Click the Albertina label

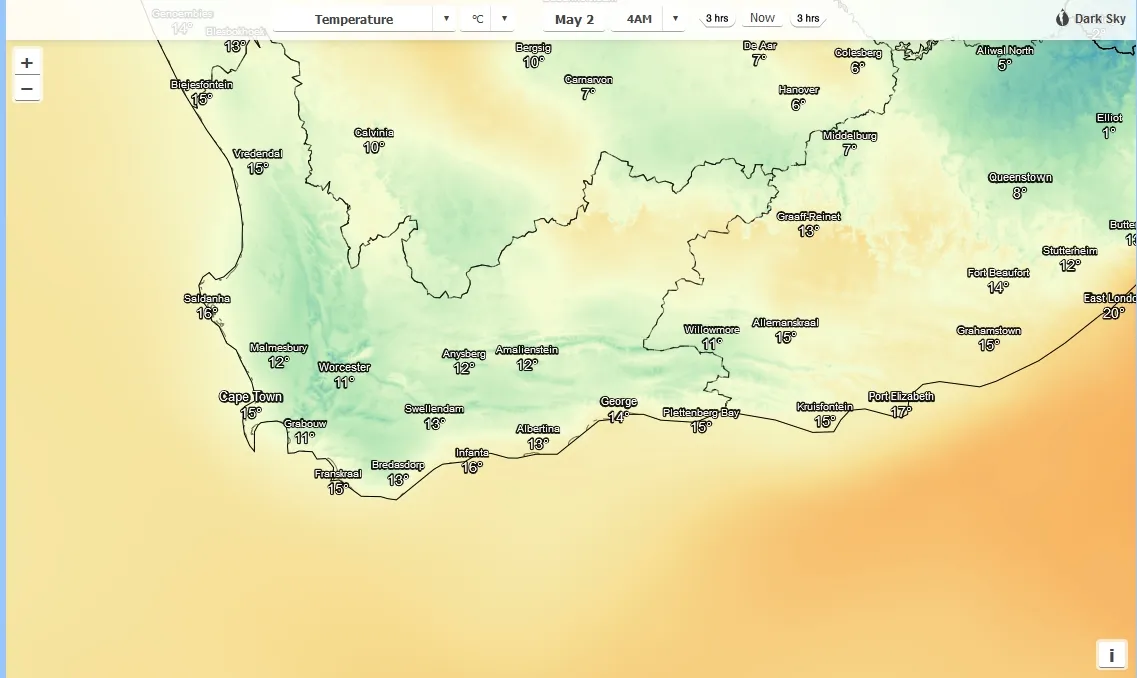click(538, 429)
